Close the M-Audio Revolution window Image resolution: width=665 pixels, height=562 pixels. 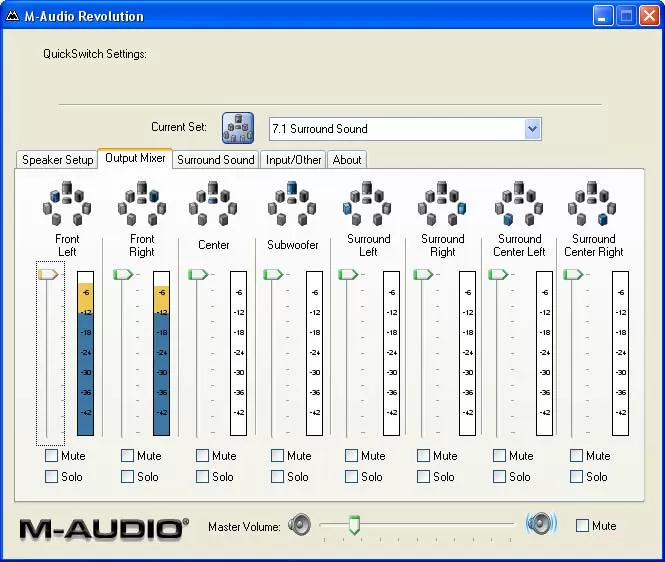[650, 16]
